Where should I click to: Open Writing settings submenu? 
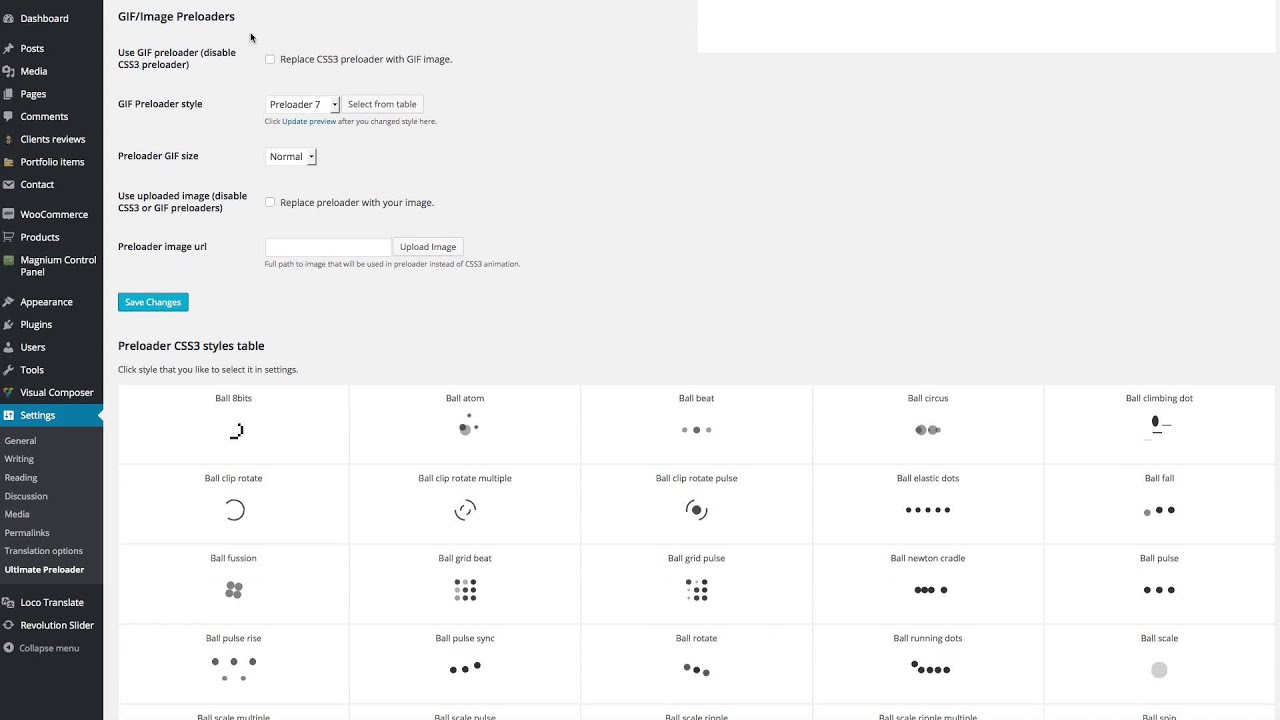point(19,459)
